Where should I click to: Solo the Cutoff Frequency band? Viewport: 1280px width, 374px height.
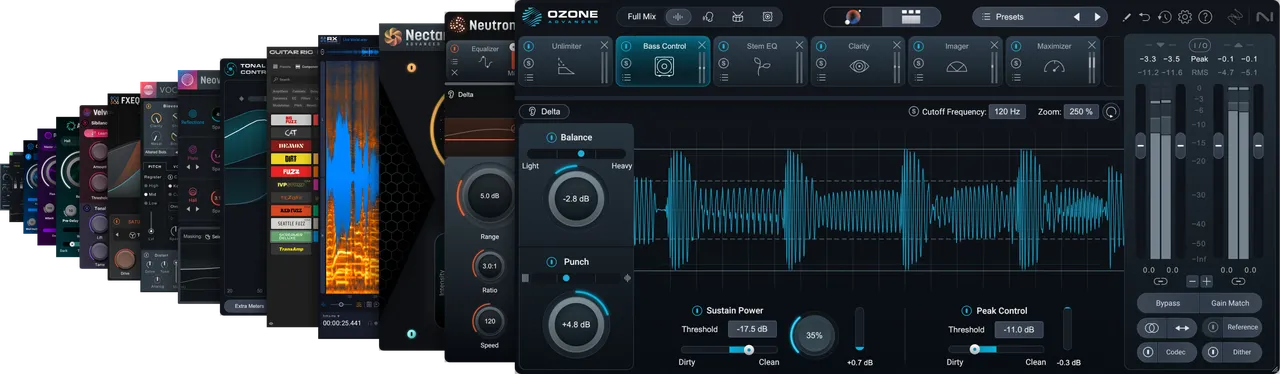tap(913, 112)
